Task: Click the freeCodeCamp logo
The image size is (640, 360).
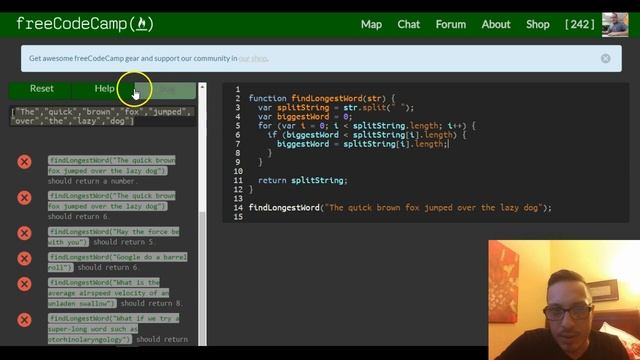Action: (84, 24)
